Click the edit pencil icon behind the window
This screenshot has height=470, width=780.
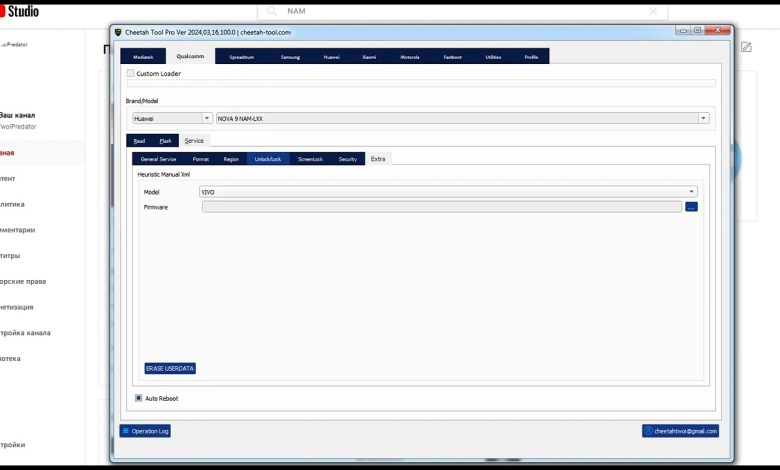coord(746,47)
